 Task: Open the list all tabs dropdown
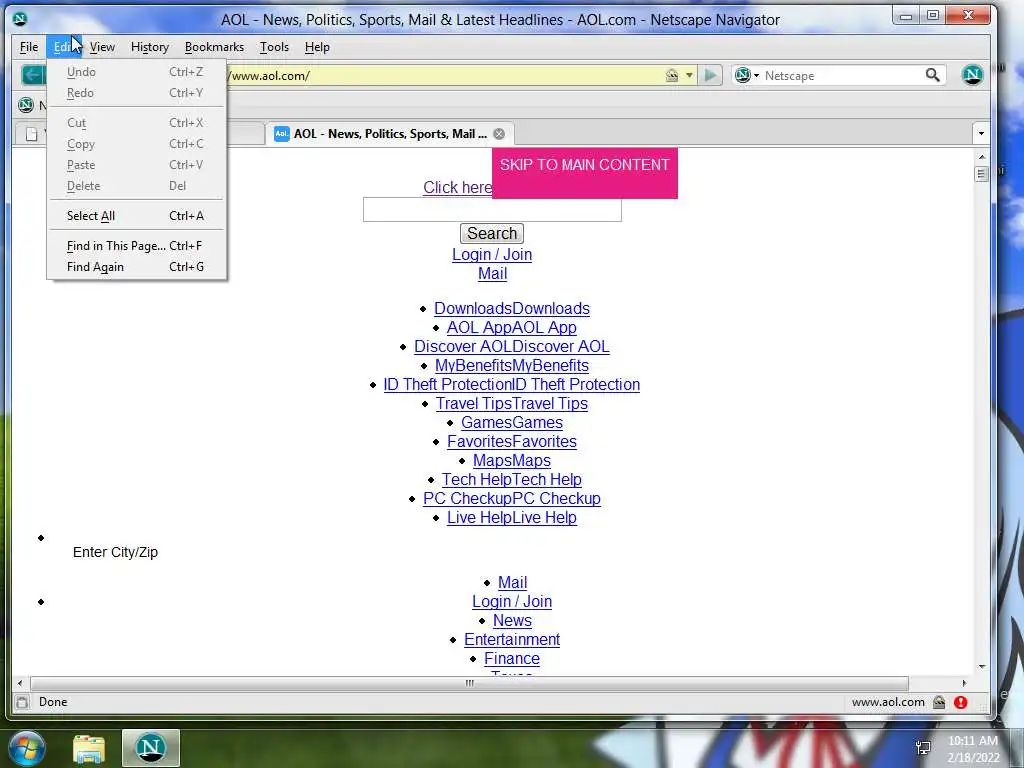981,134
